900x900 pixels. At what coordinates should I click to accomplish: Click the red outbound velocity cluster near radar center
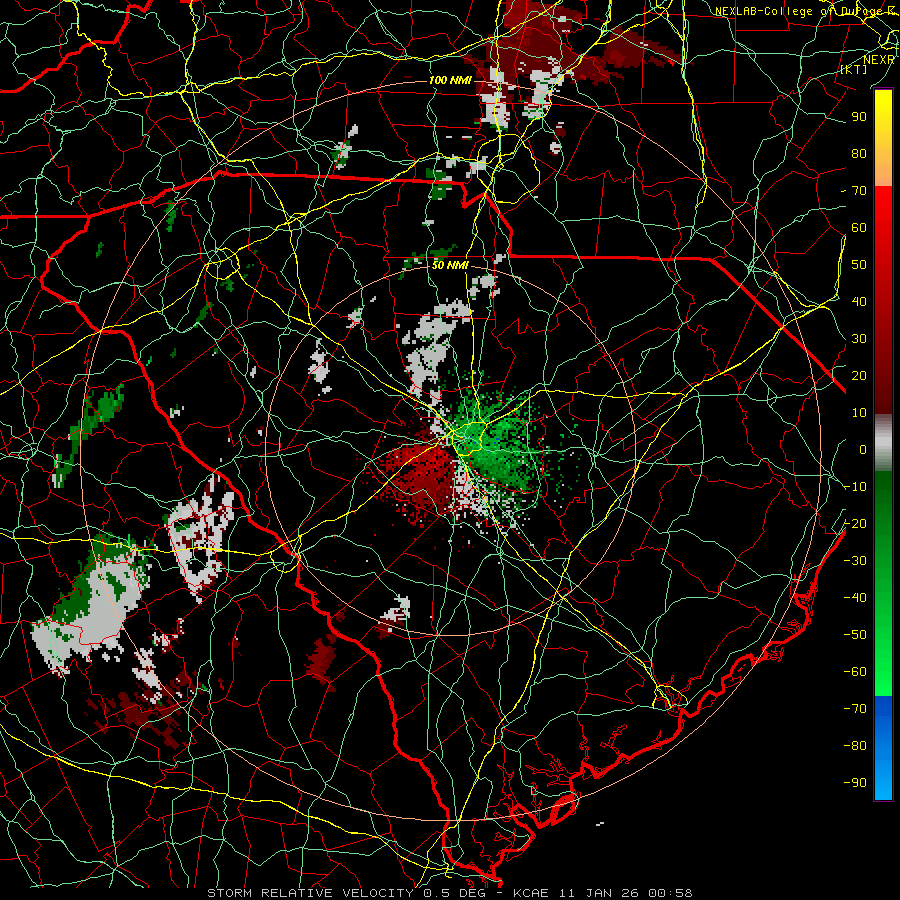pos(419,474)
